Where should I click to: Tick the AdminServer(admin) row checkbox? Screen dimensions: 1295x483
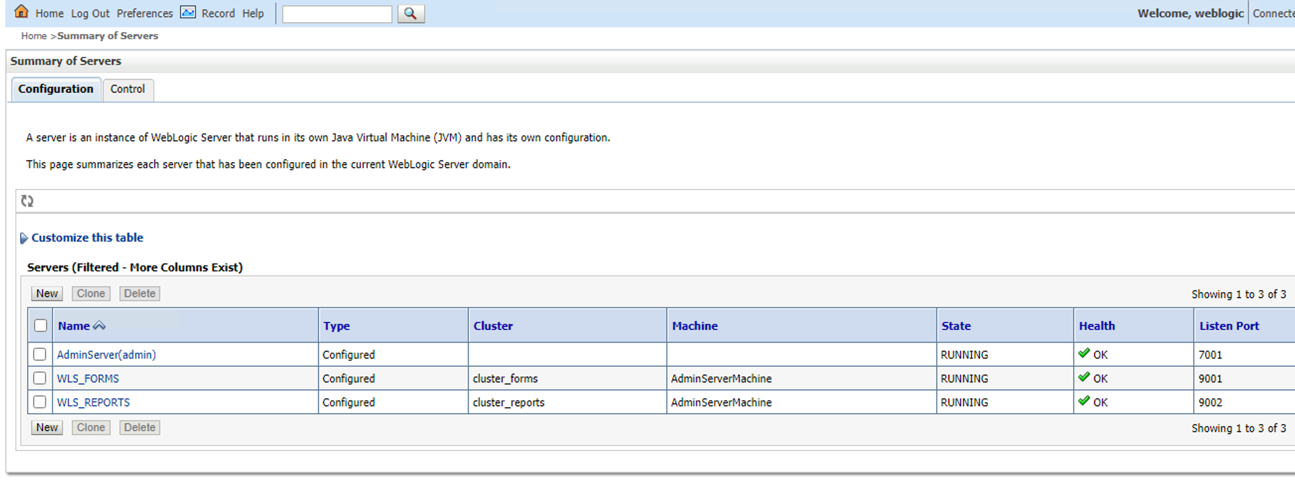pyautogui.click(x=40, y=355)
